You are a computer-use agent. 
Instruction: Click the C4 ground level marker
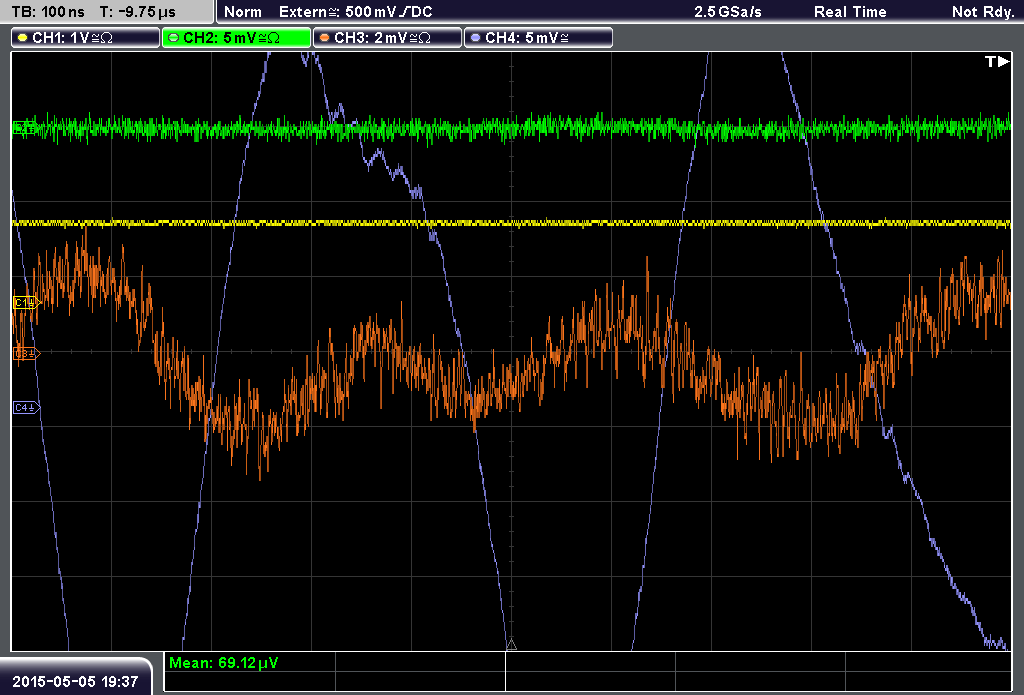click(27, 408)
